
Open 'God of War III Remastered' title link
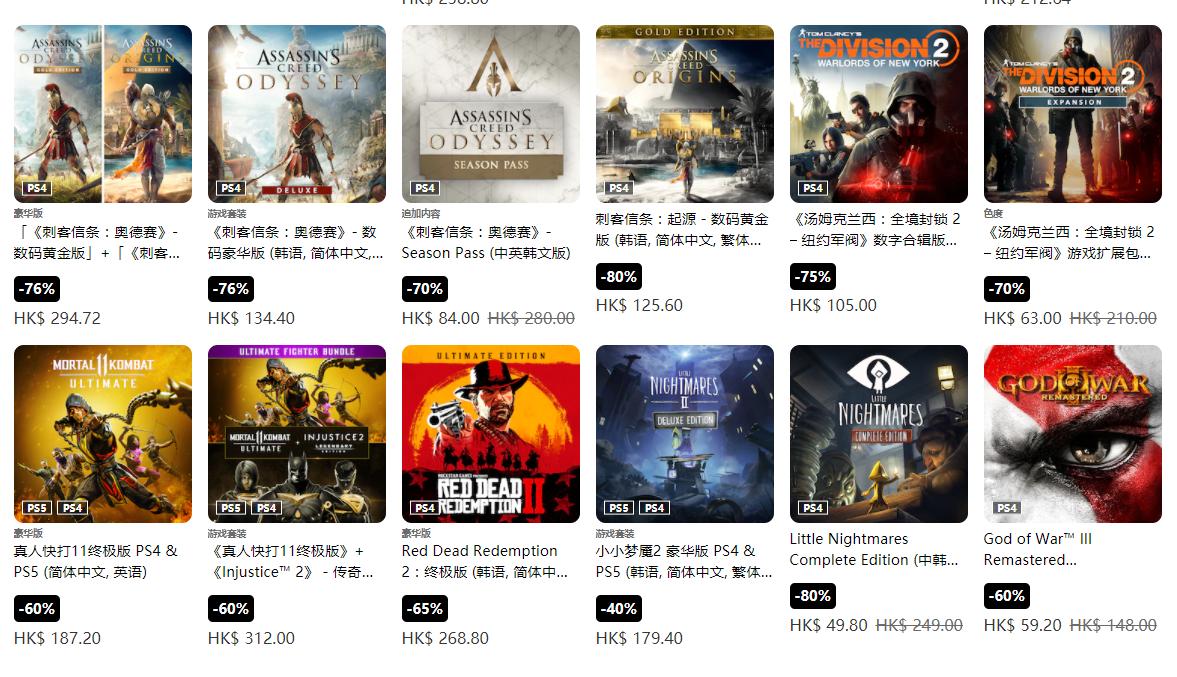(1037, 549)
